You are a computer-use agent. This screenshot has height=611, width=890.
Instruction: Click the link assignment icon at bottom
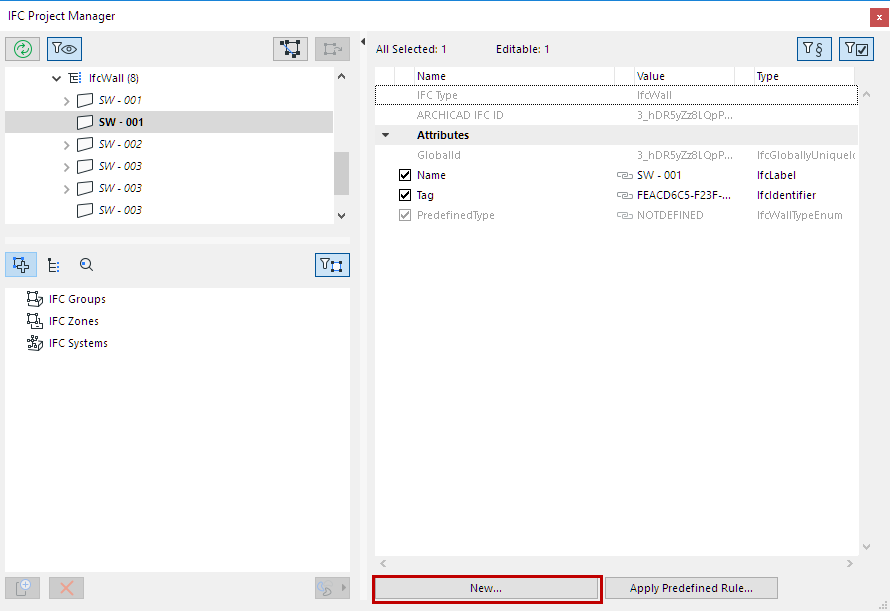click(x=332, y=588)
